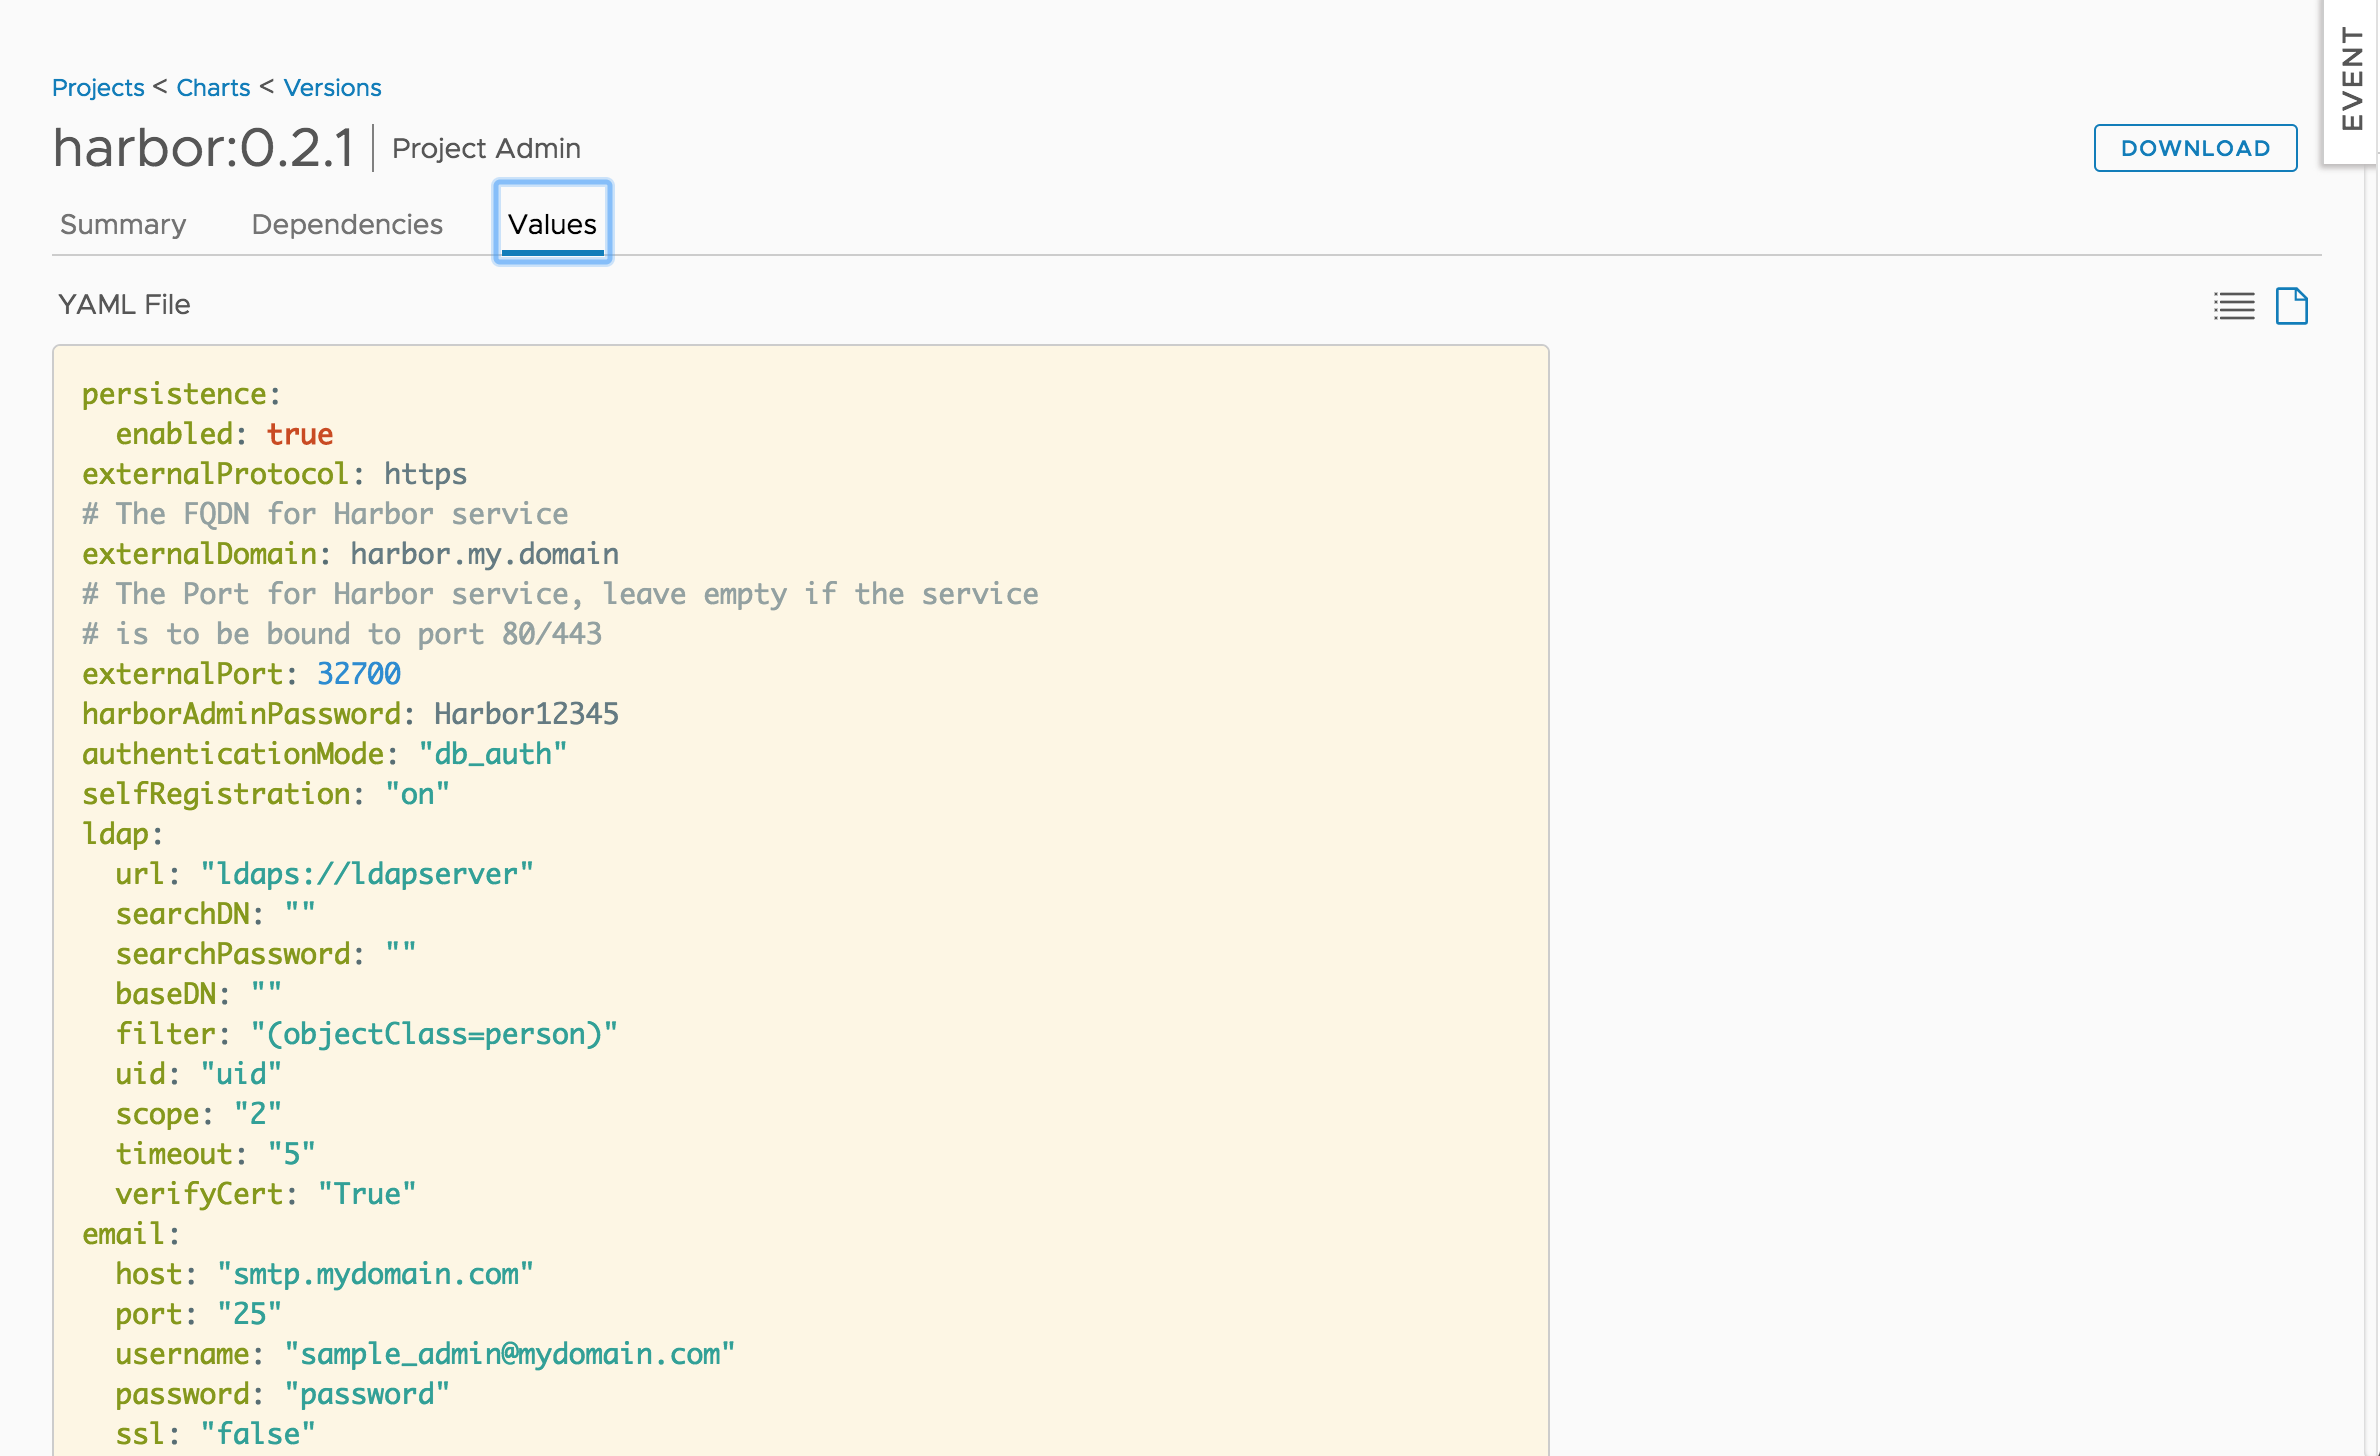
Task: Navigate to Charts breadcrumb link
Action: pyautogui.click(x=212, y=85)
